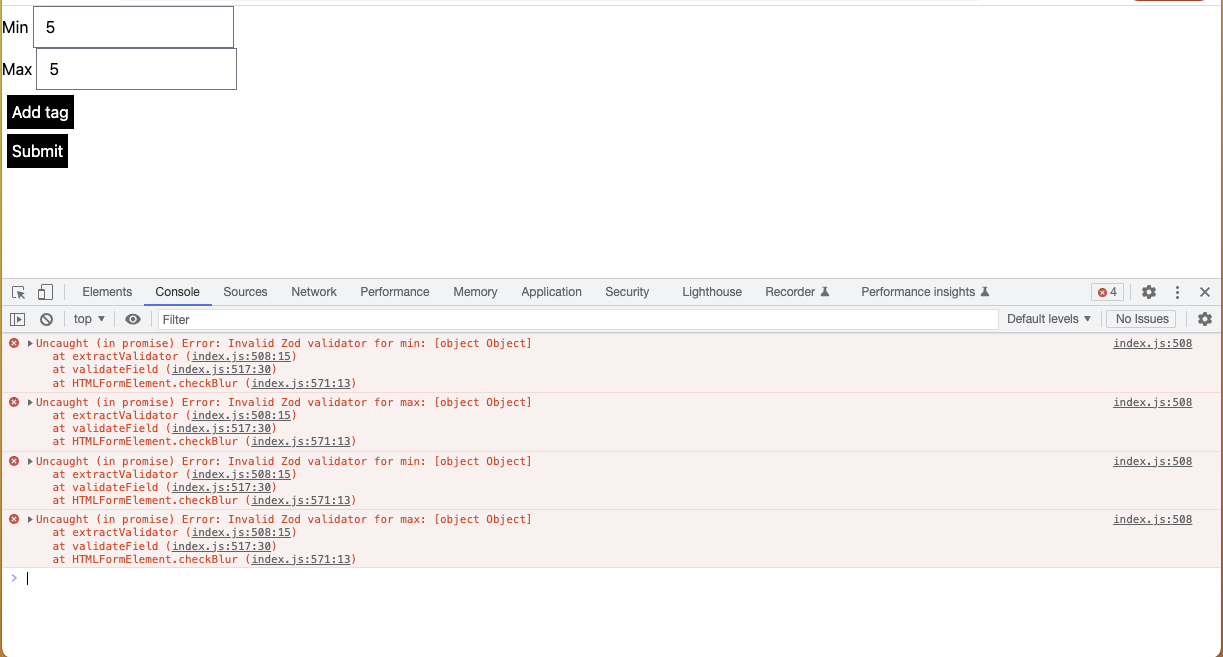Click inside the console Filter field
Viewport: 1223px width, 657px height.
coord(400,318)
